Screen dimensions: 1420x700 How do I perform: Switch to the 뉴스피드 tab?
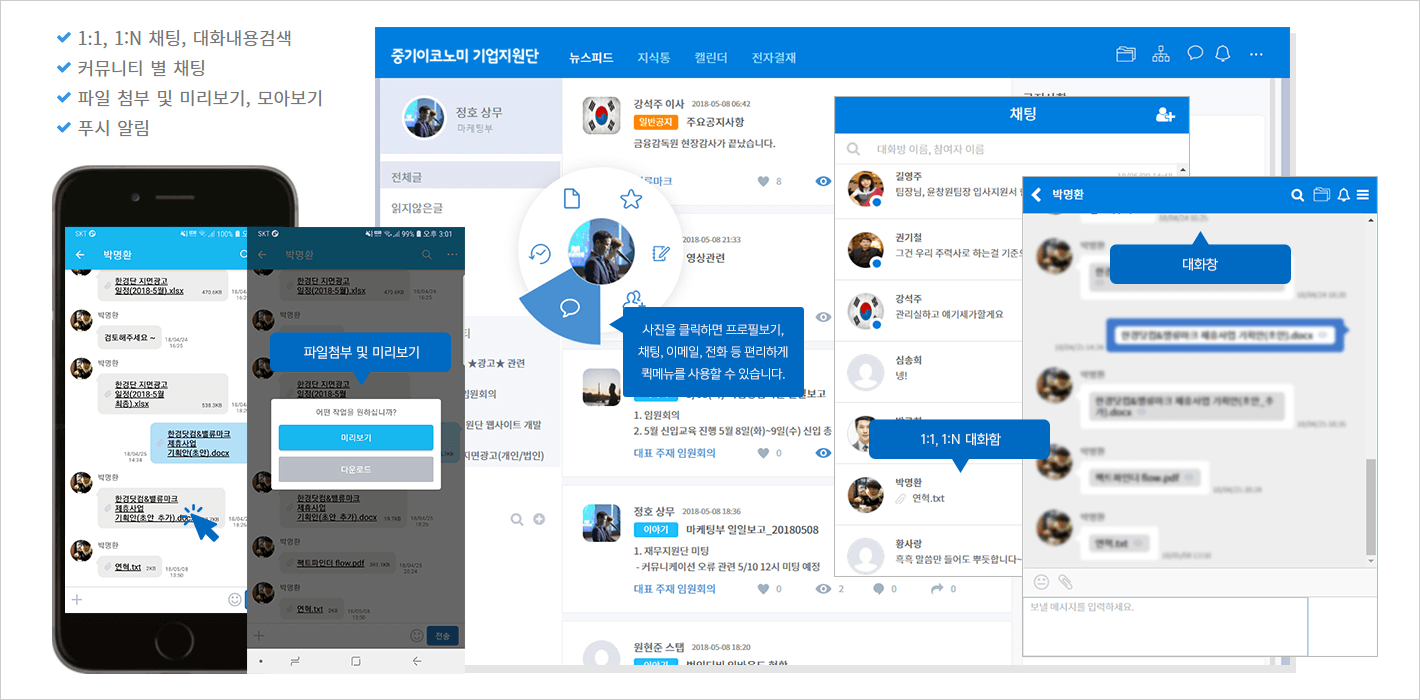tap(591, 57)
